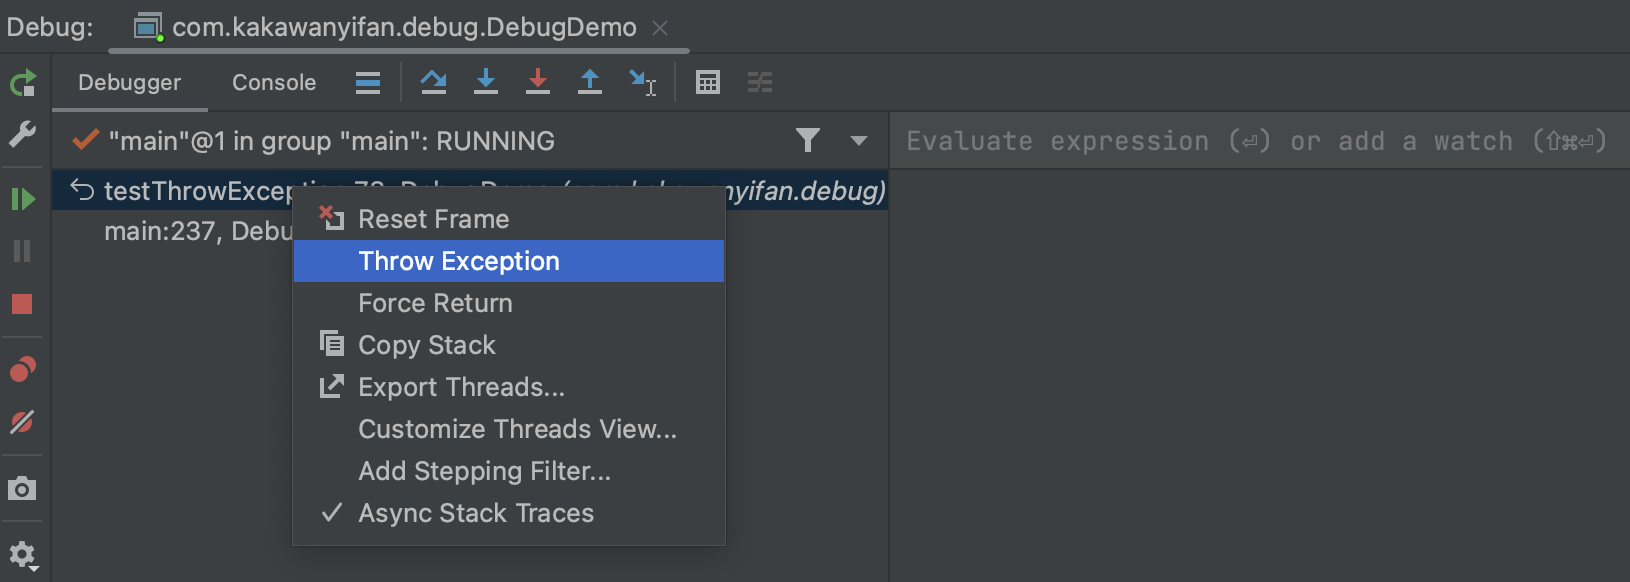Viewport: 1630px width, 582px height.
Task: Select Throw Exception from context menu
Action: tap(459, 261)
